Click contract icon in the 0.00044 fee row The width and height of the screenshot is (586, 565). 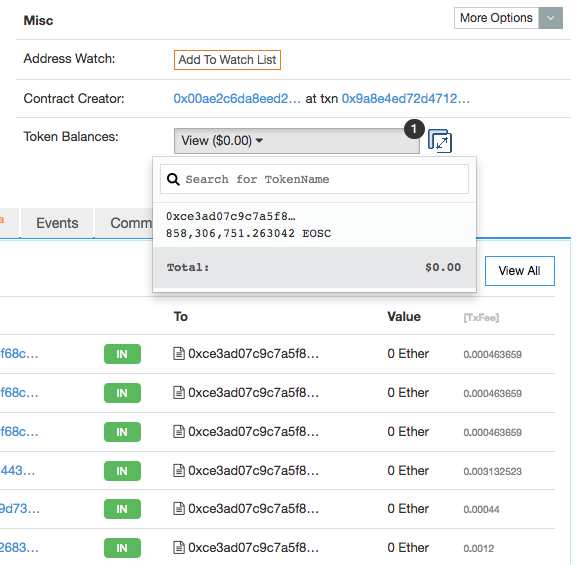[x=179, y=509]
